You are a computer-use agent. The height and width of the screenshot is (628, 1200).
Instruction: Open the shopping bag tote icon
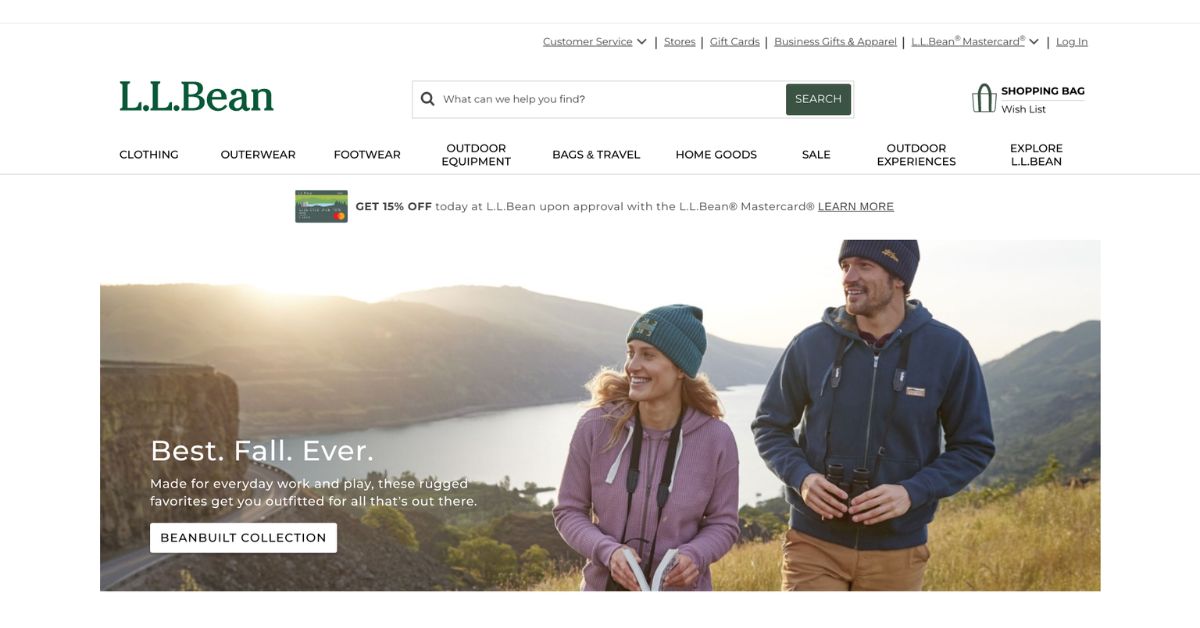pyautogui.click(x=984, y=98)
